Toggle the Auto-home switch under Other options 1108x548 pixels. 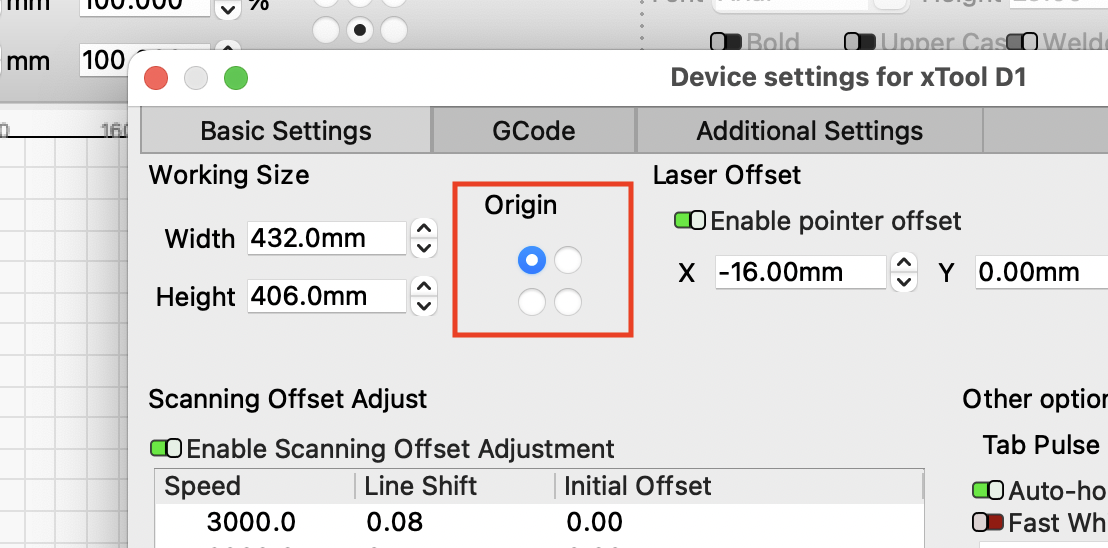coord(988,491)
